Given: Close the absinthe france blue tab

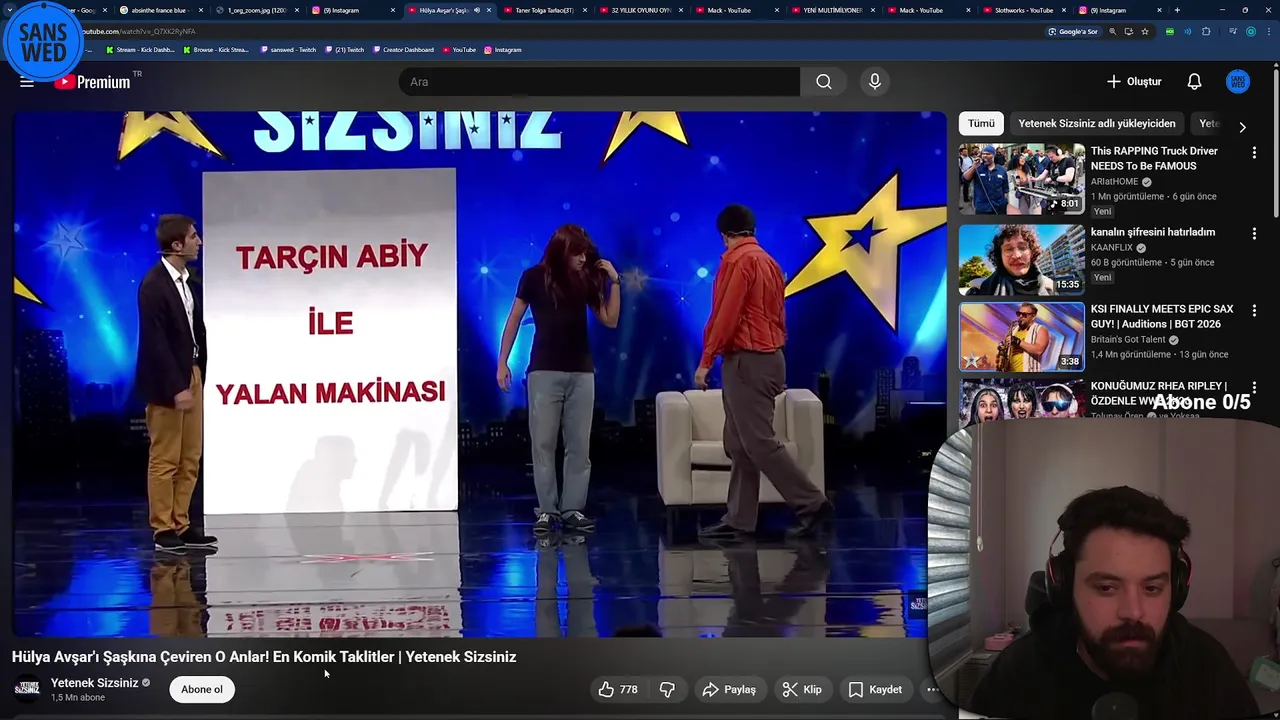Looking at the screenshot, I should (200, 10).
